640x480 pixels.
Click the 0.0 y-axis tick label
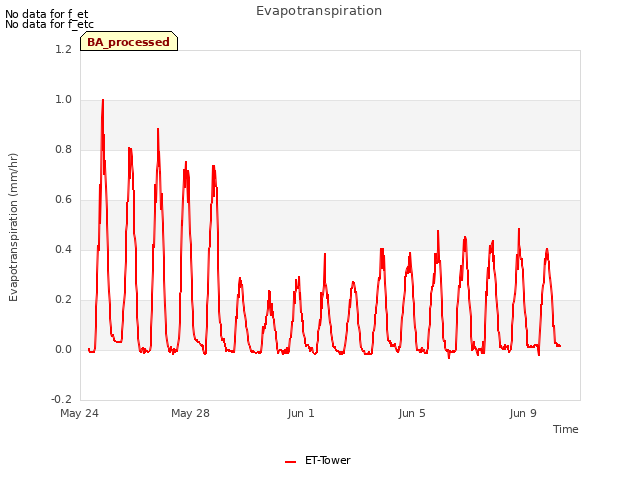coord(63,349)
